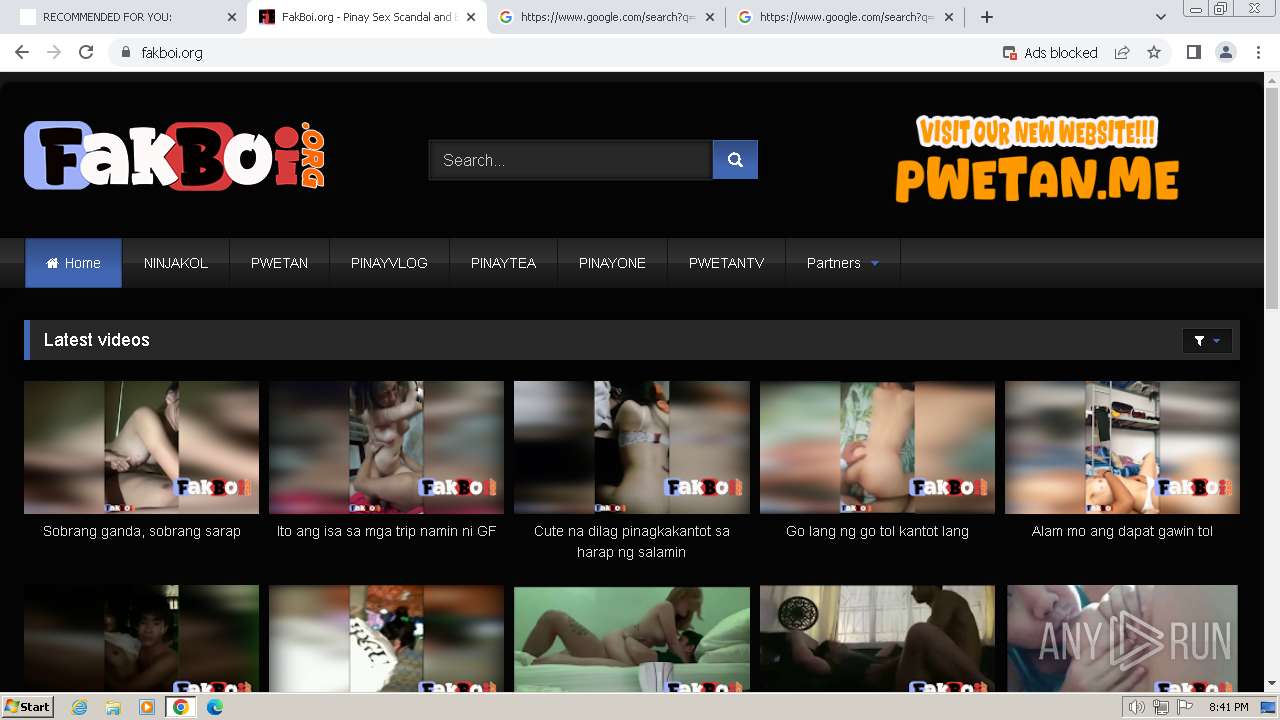This screenshot has height=720, width=1280.
Task: Open a new browser tab
Action: [x=987, y=17]
